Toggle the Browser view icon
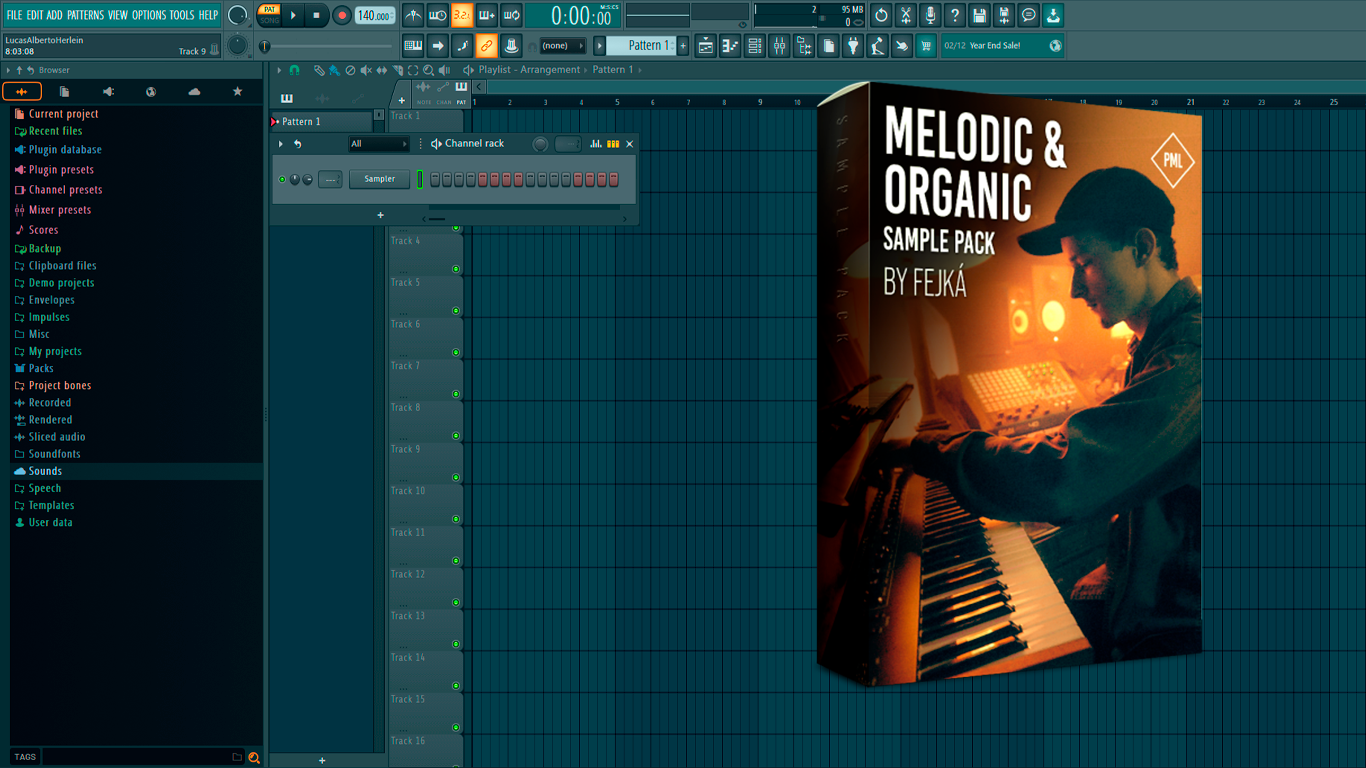 pos(804,45)
